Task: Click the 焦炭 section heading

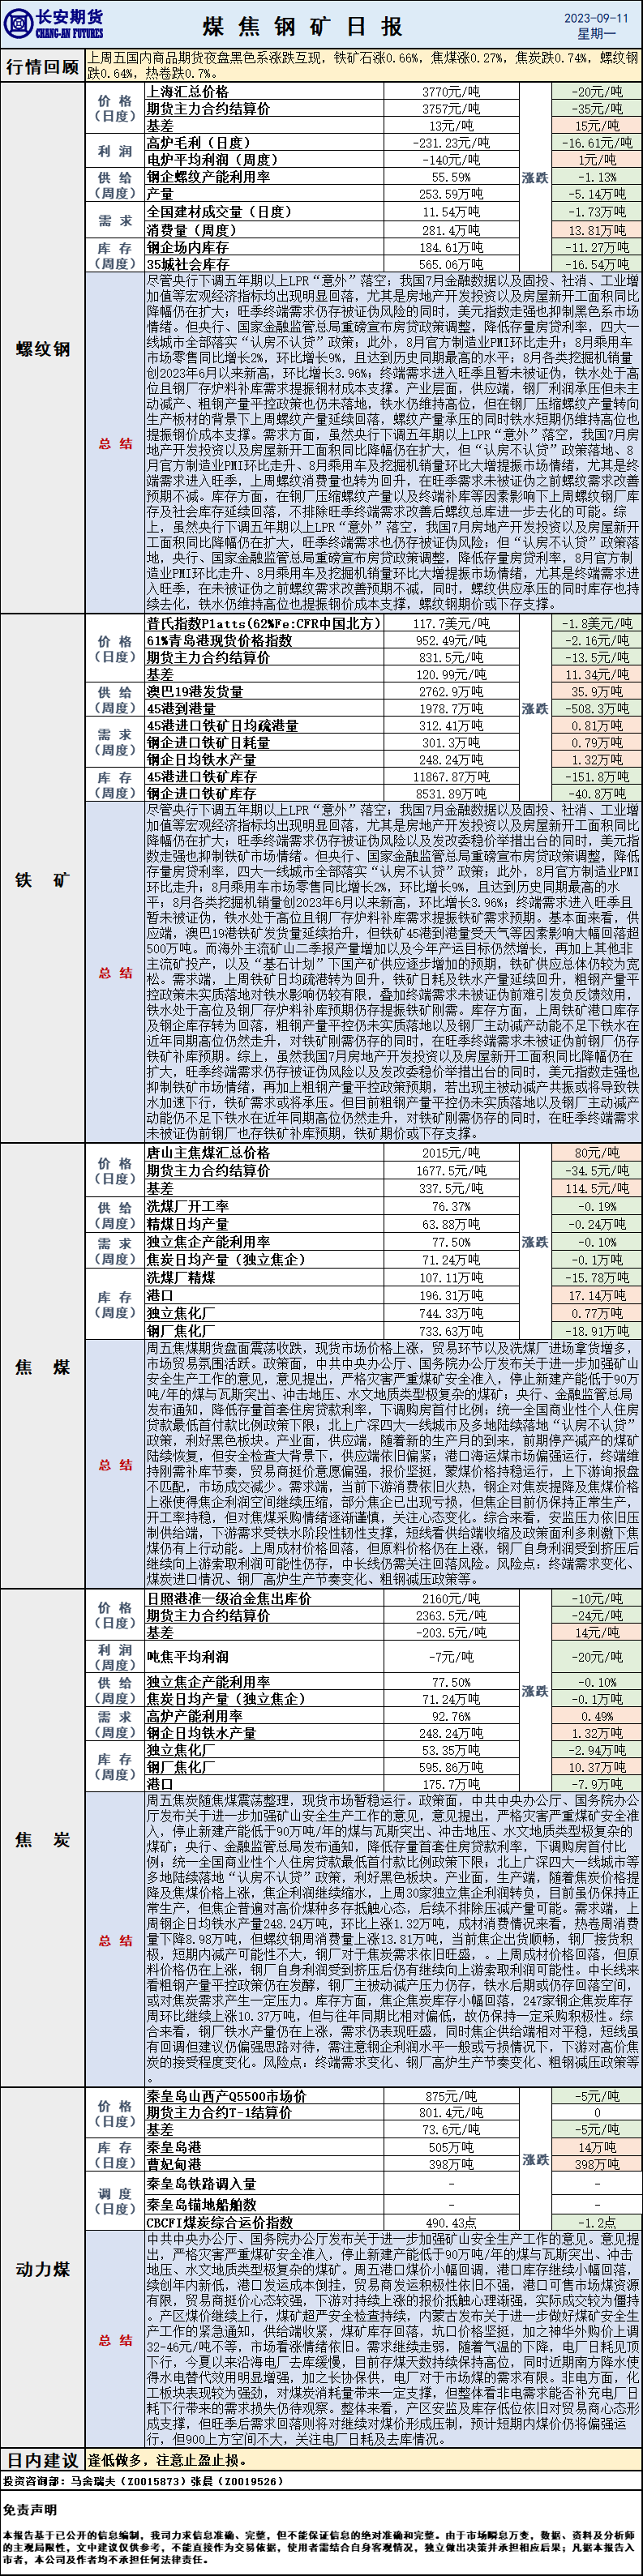Action: [43, 1840]
